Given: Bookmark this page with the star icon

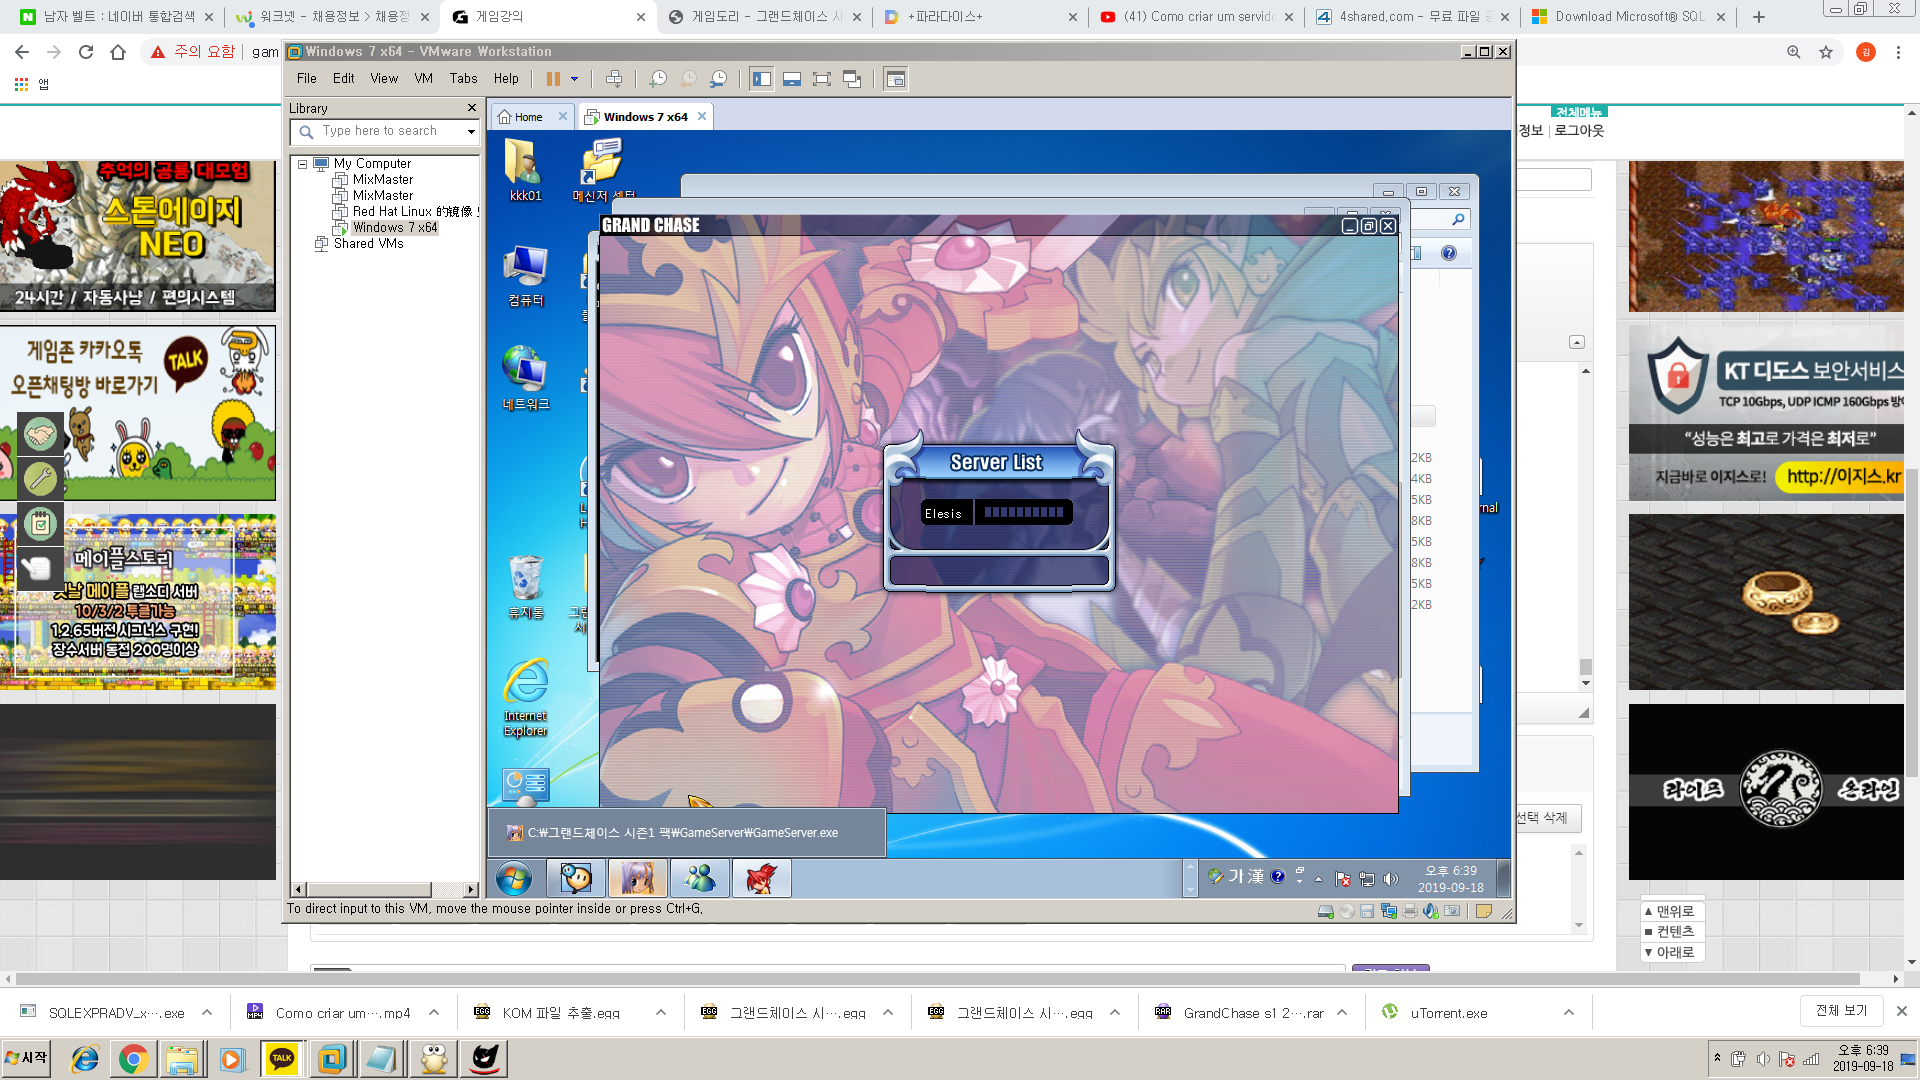Looking at the screenshot, I should (x=1826, y=52).
